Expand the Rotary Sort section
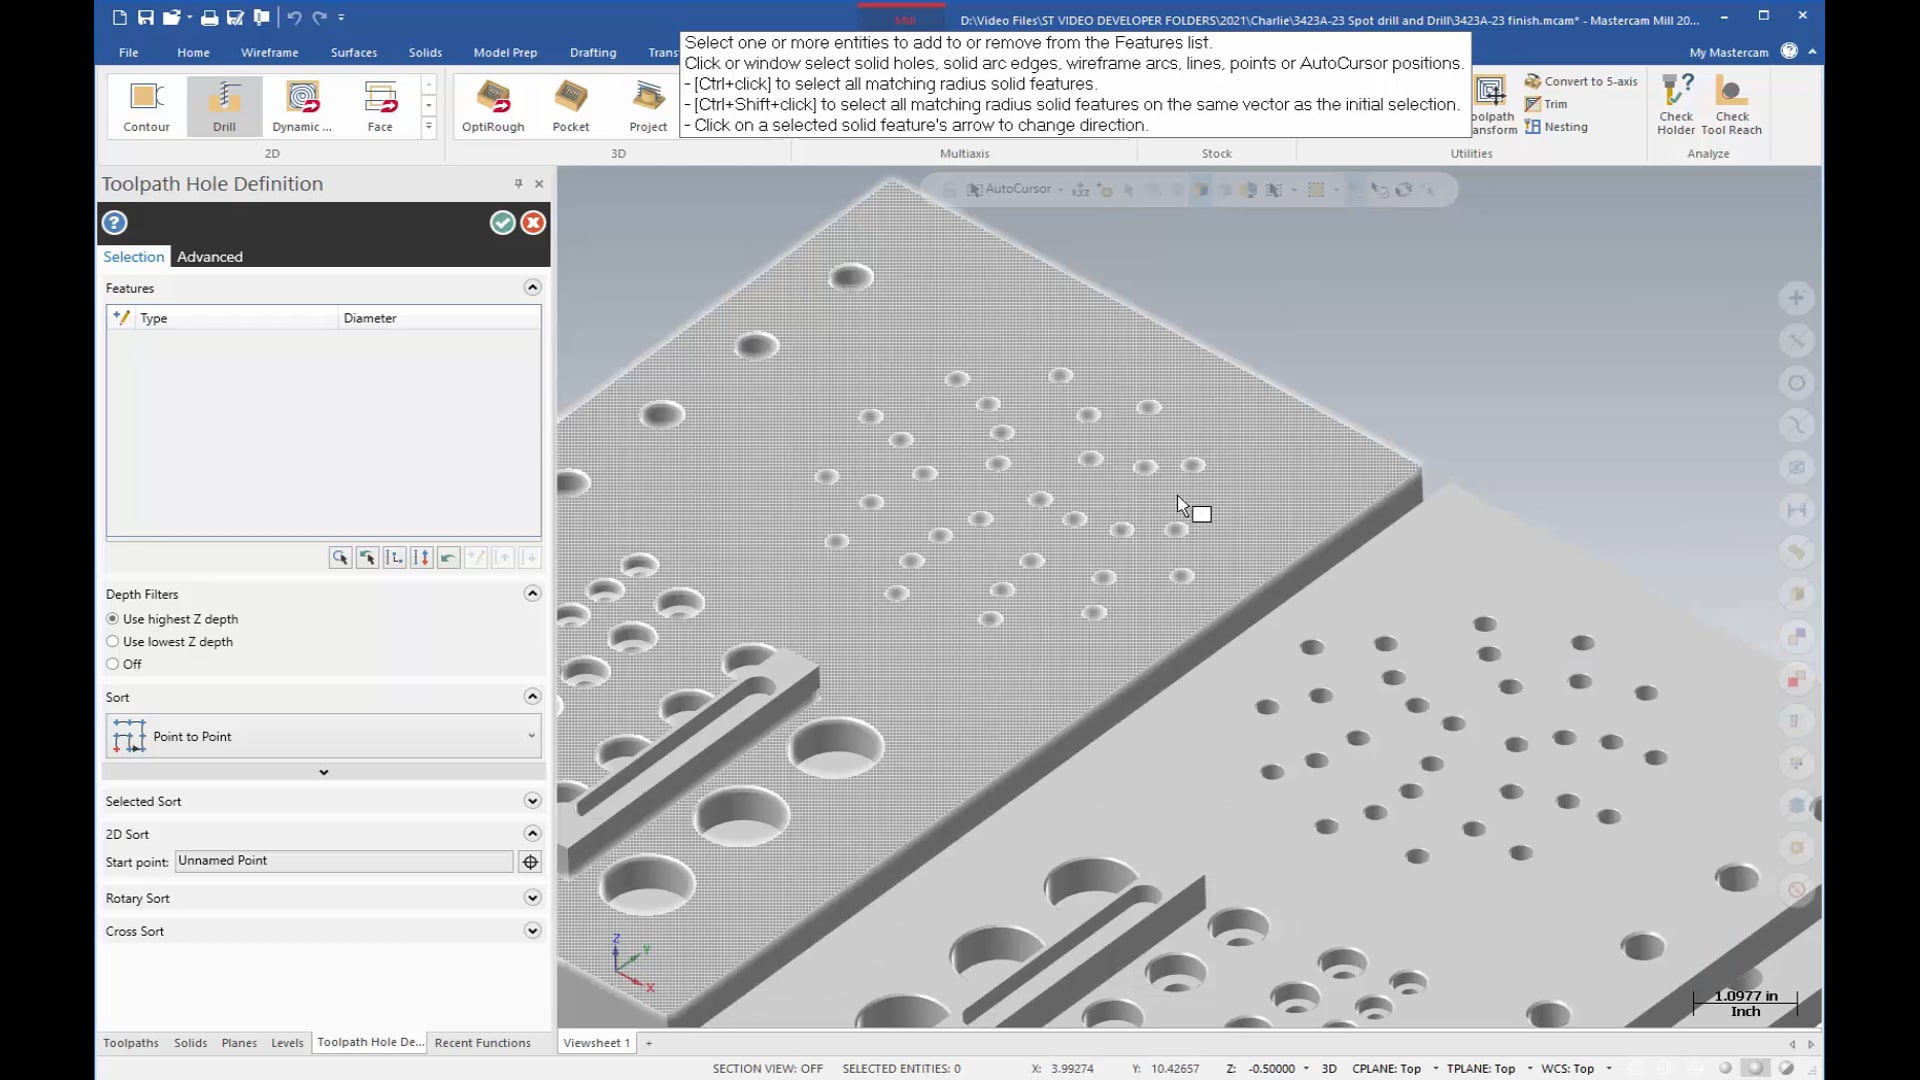The image size is (1920, 1080). (x=533, y=898)
